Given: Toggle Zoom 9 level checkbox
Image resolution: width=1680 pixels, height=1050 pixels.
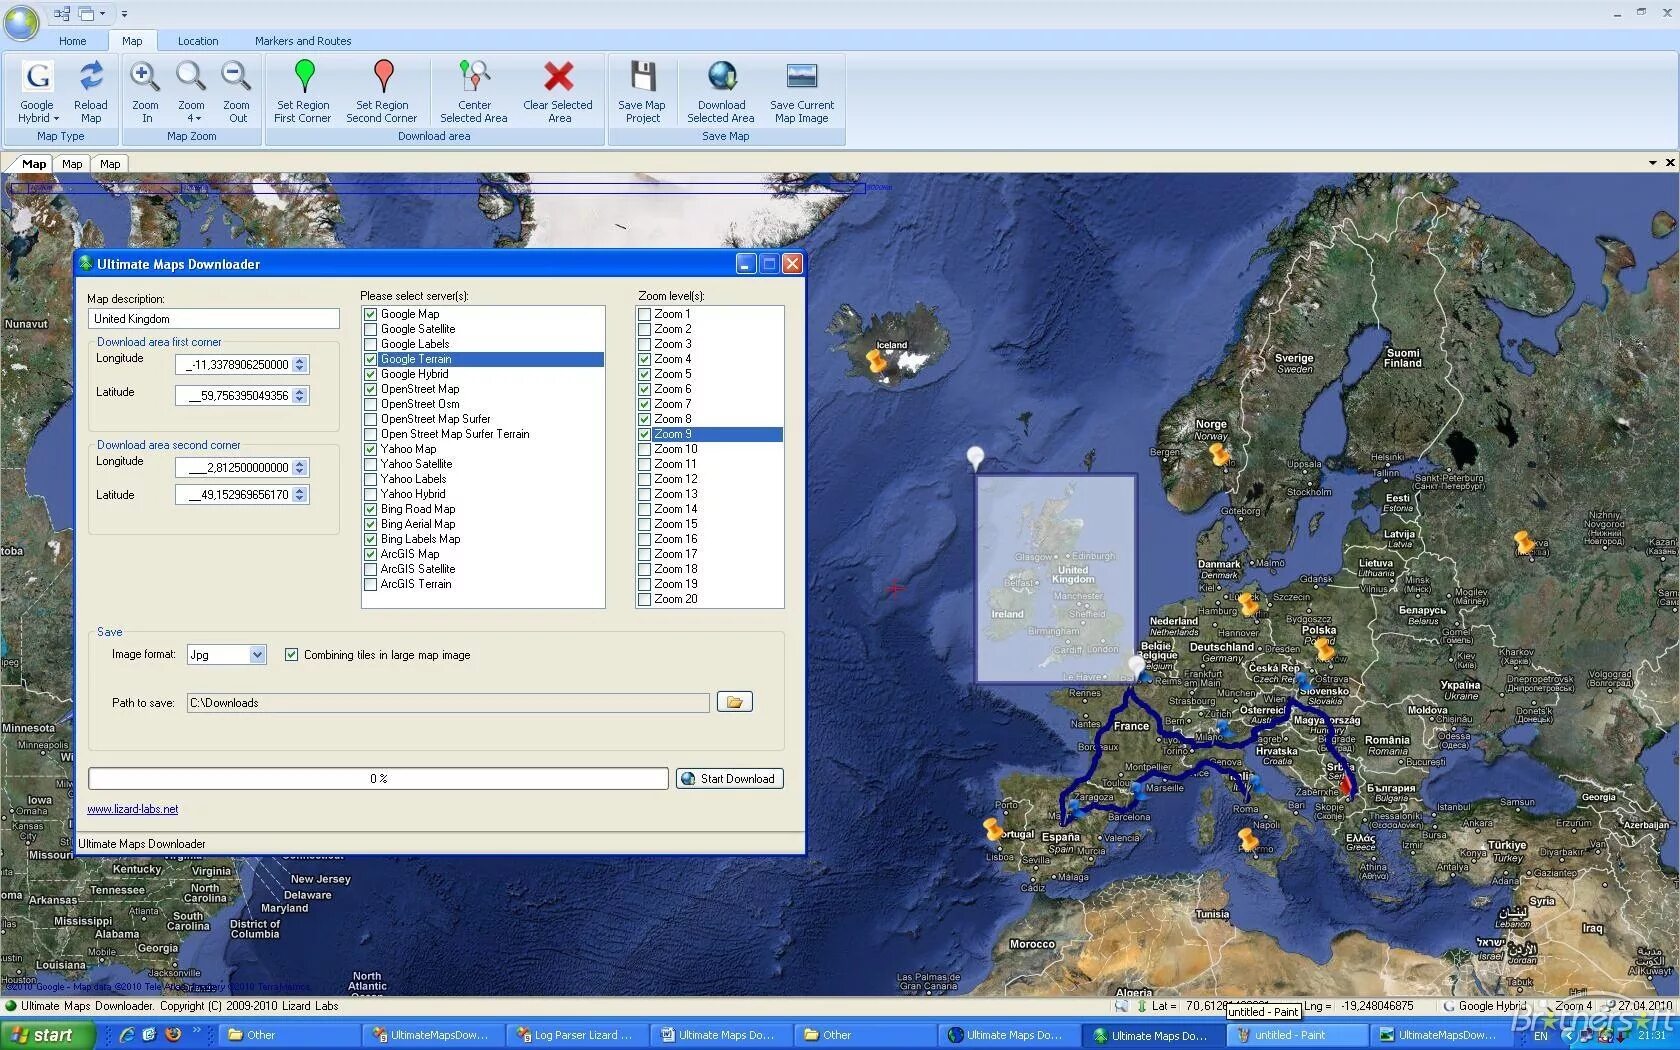Looking at the screenshot, I should pos(645,434).
